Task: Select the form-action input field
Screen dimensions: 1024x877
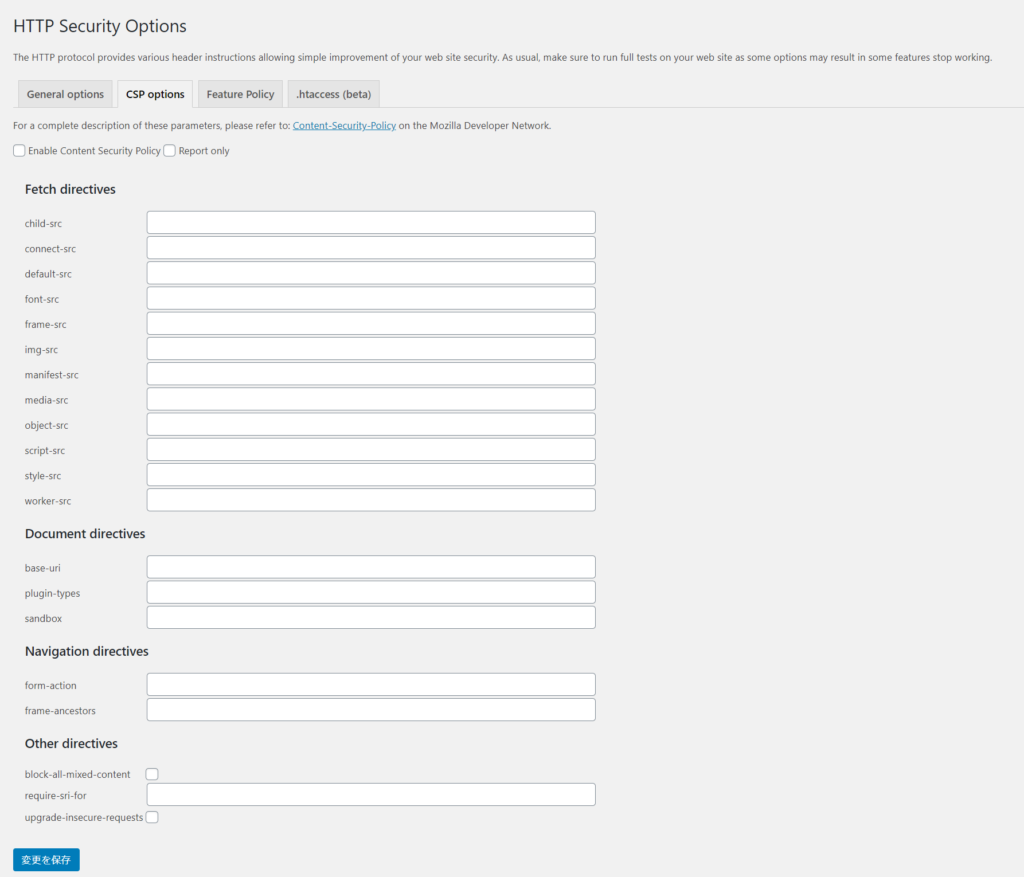Action: click(x=370, y=684)
